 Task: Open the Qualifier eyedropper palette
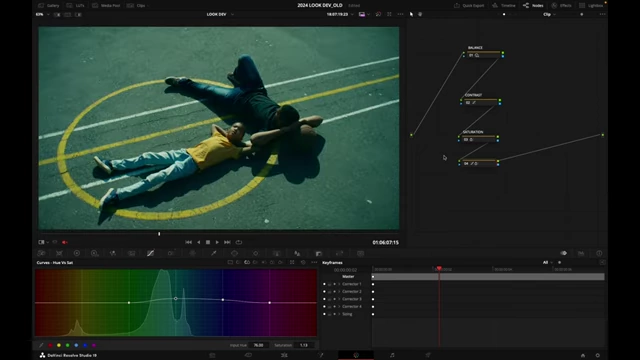point(213,253)
